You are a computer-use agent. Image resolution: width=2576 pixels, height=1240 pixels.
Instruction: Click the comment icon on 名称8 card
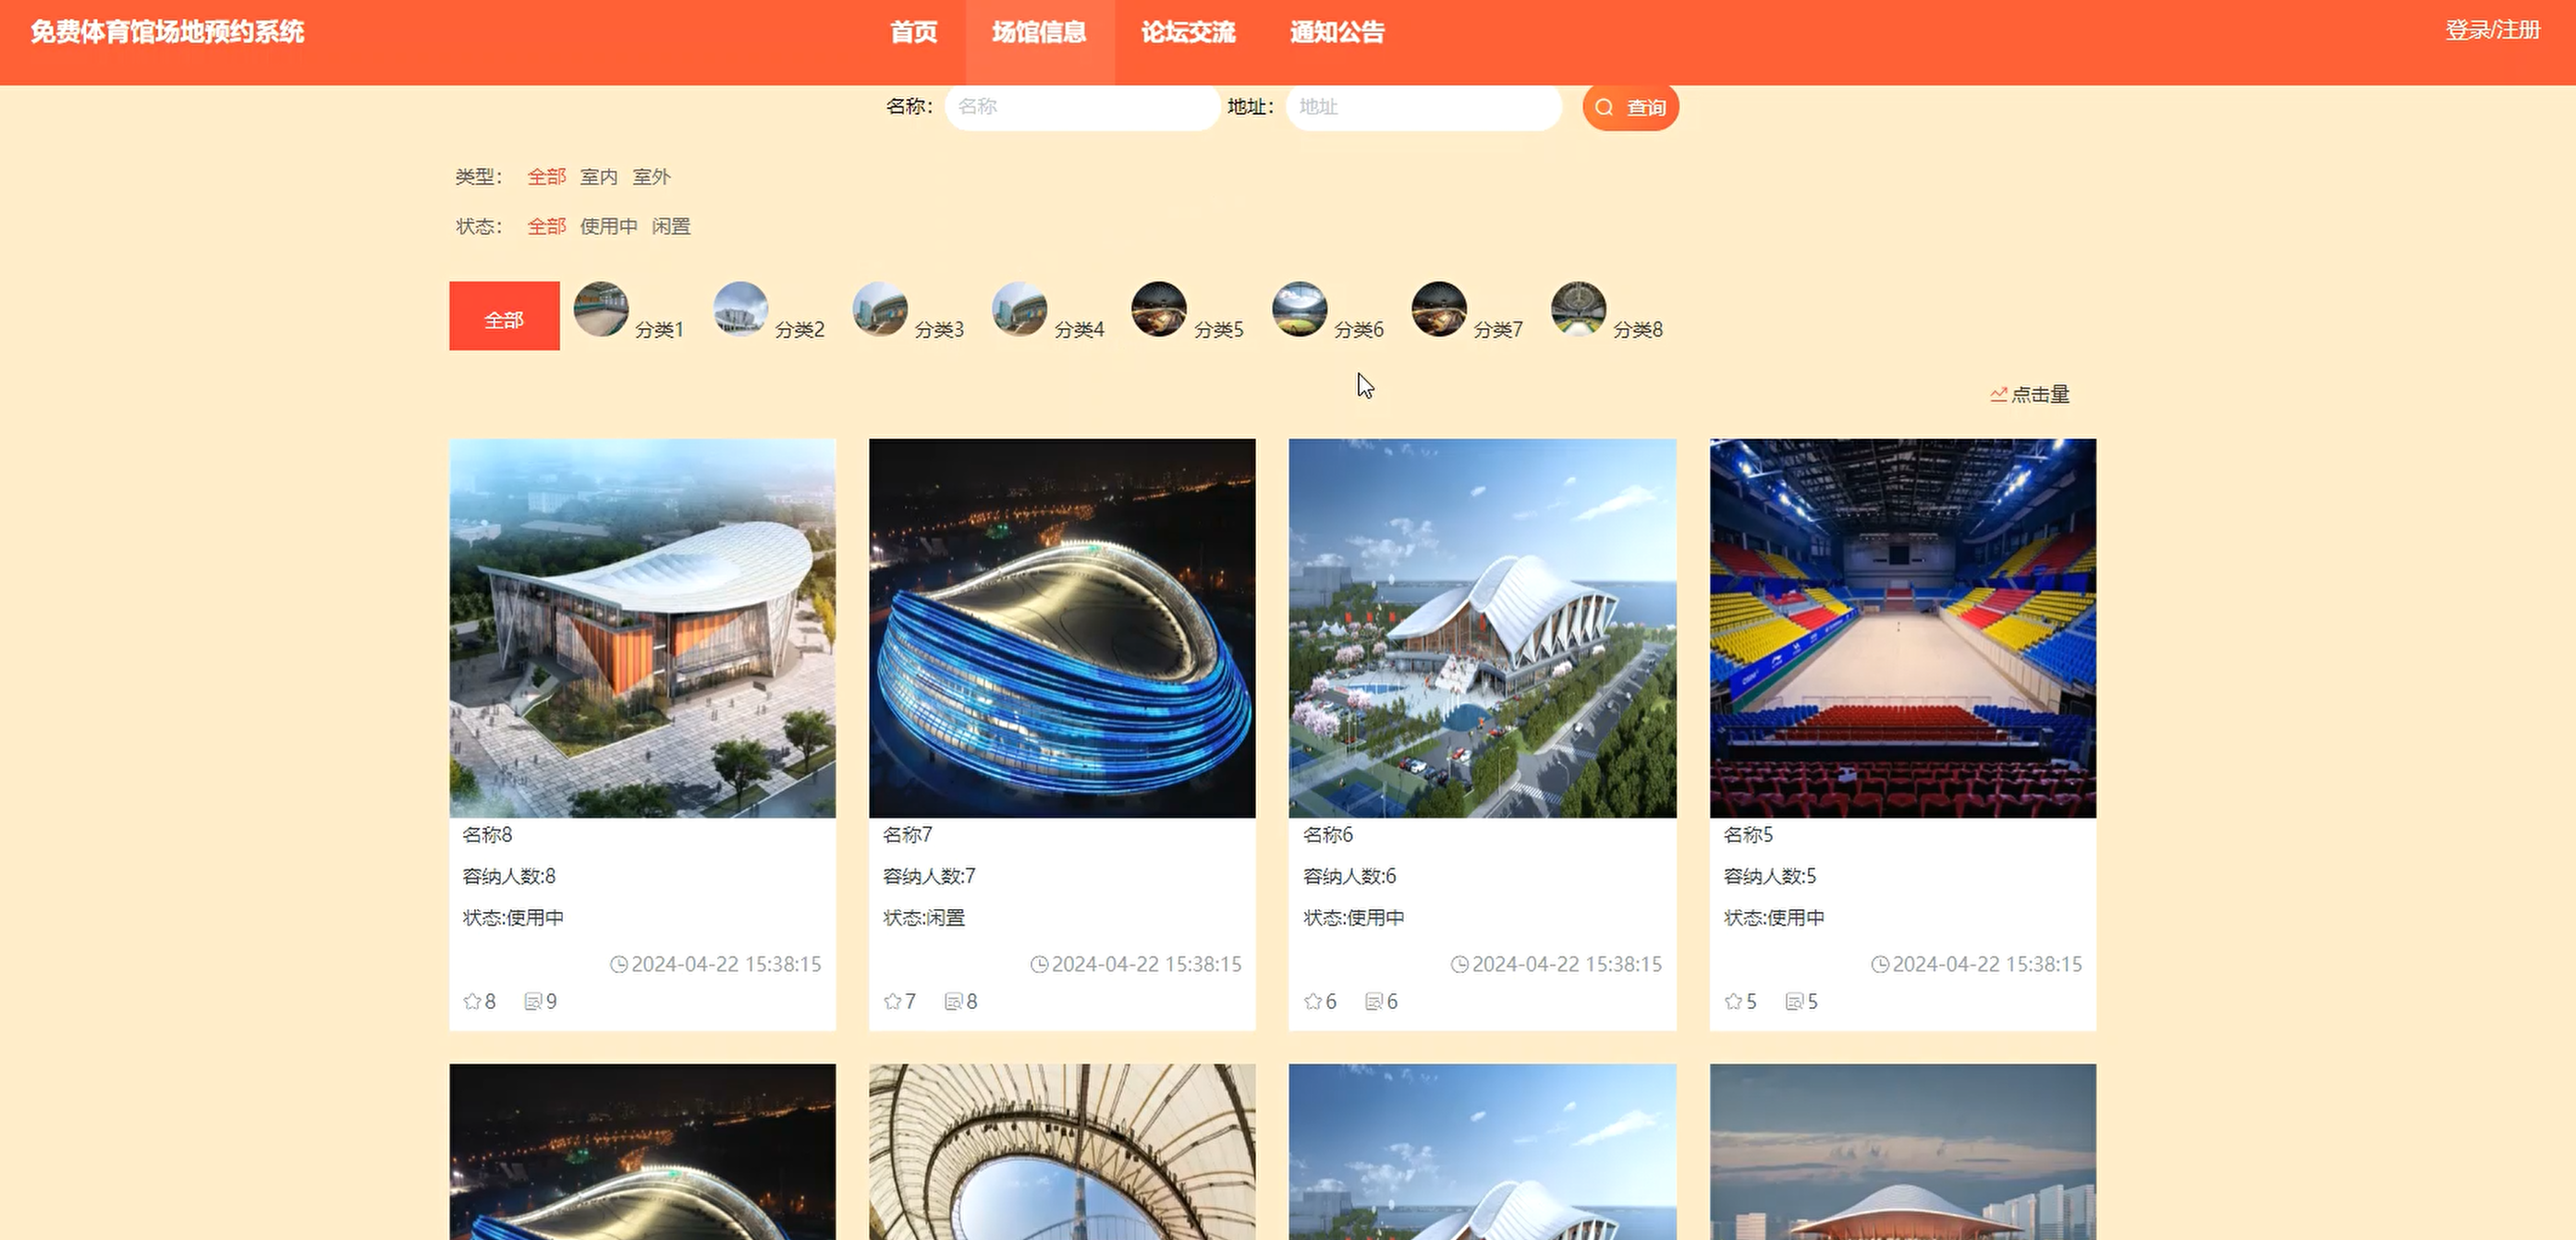(x=533, y=1001)
